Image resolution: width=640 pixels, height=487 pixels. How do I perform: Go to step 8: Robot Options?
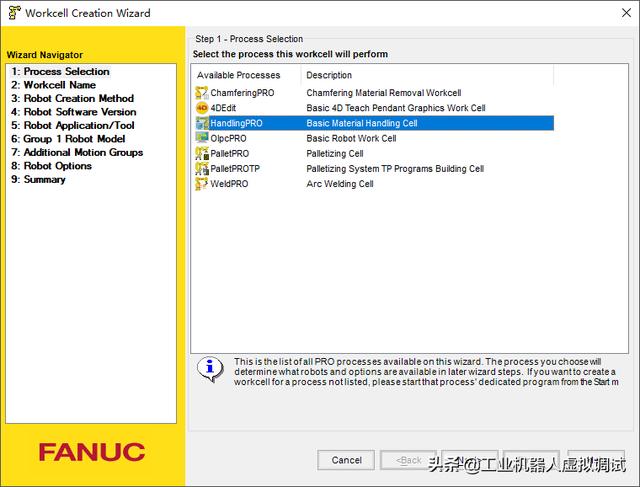(x=51, y=166)
